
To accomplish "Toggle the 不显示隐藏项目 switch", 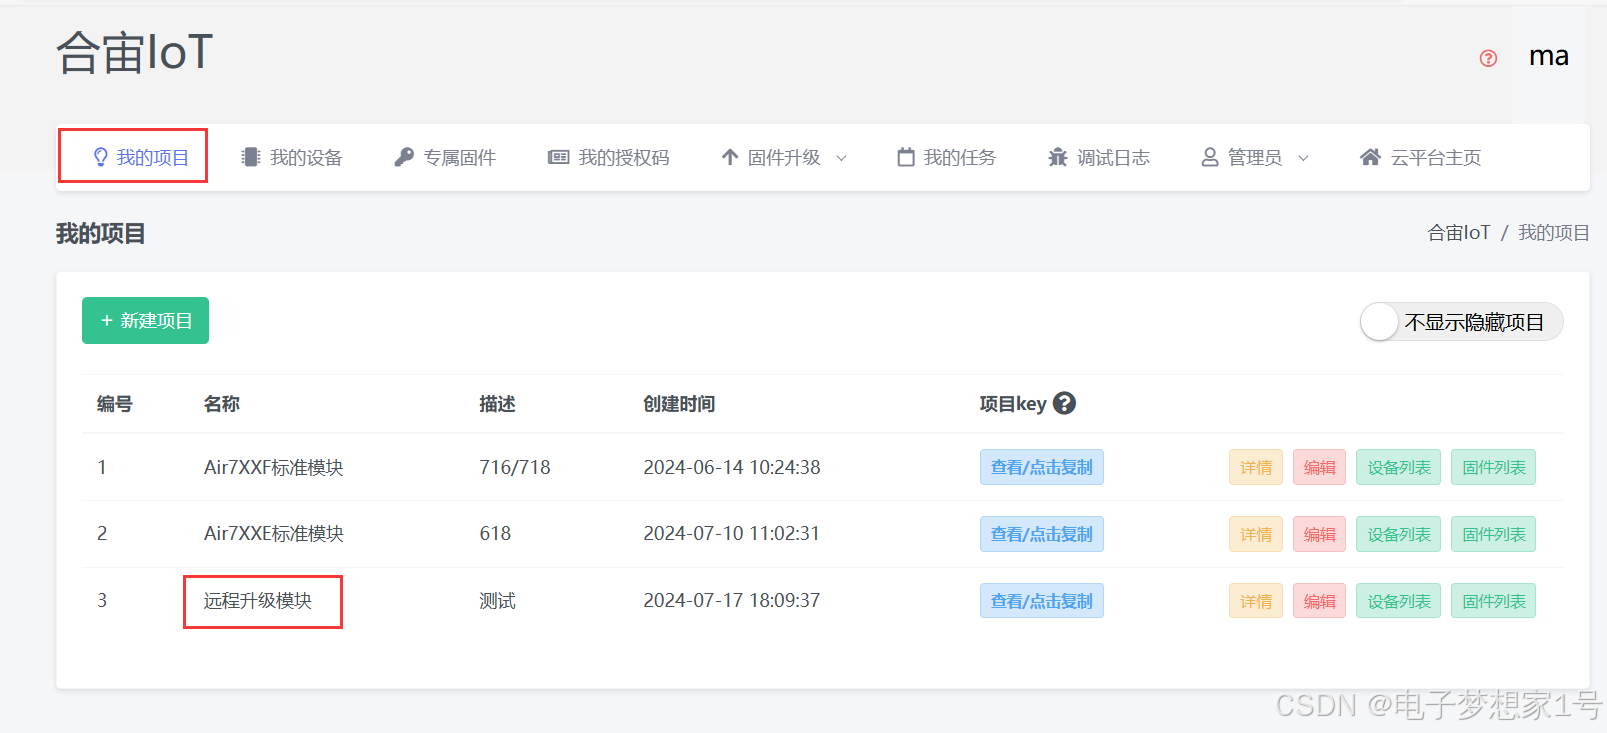I will pos(1461,322).
